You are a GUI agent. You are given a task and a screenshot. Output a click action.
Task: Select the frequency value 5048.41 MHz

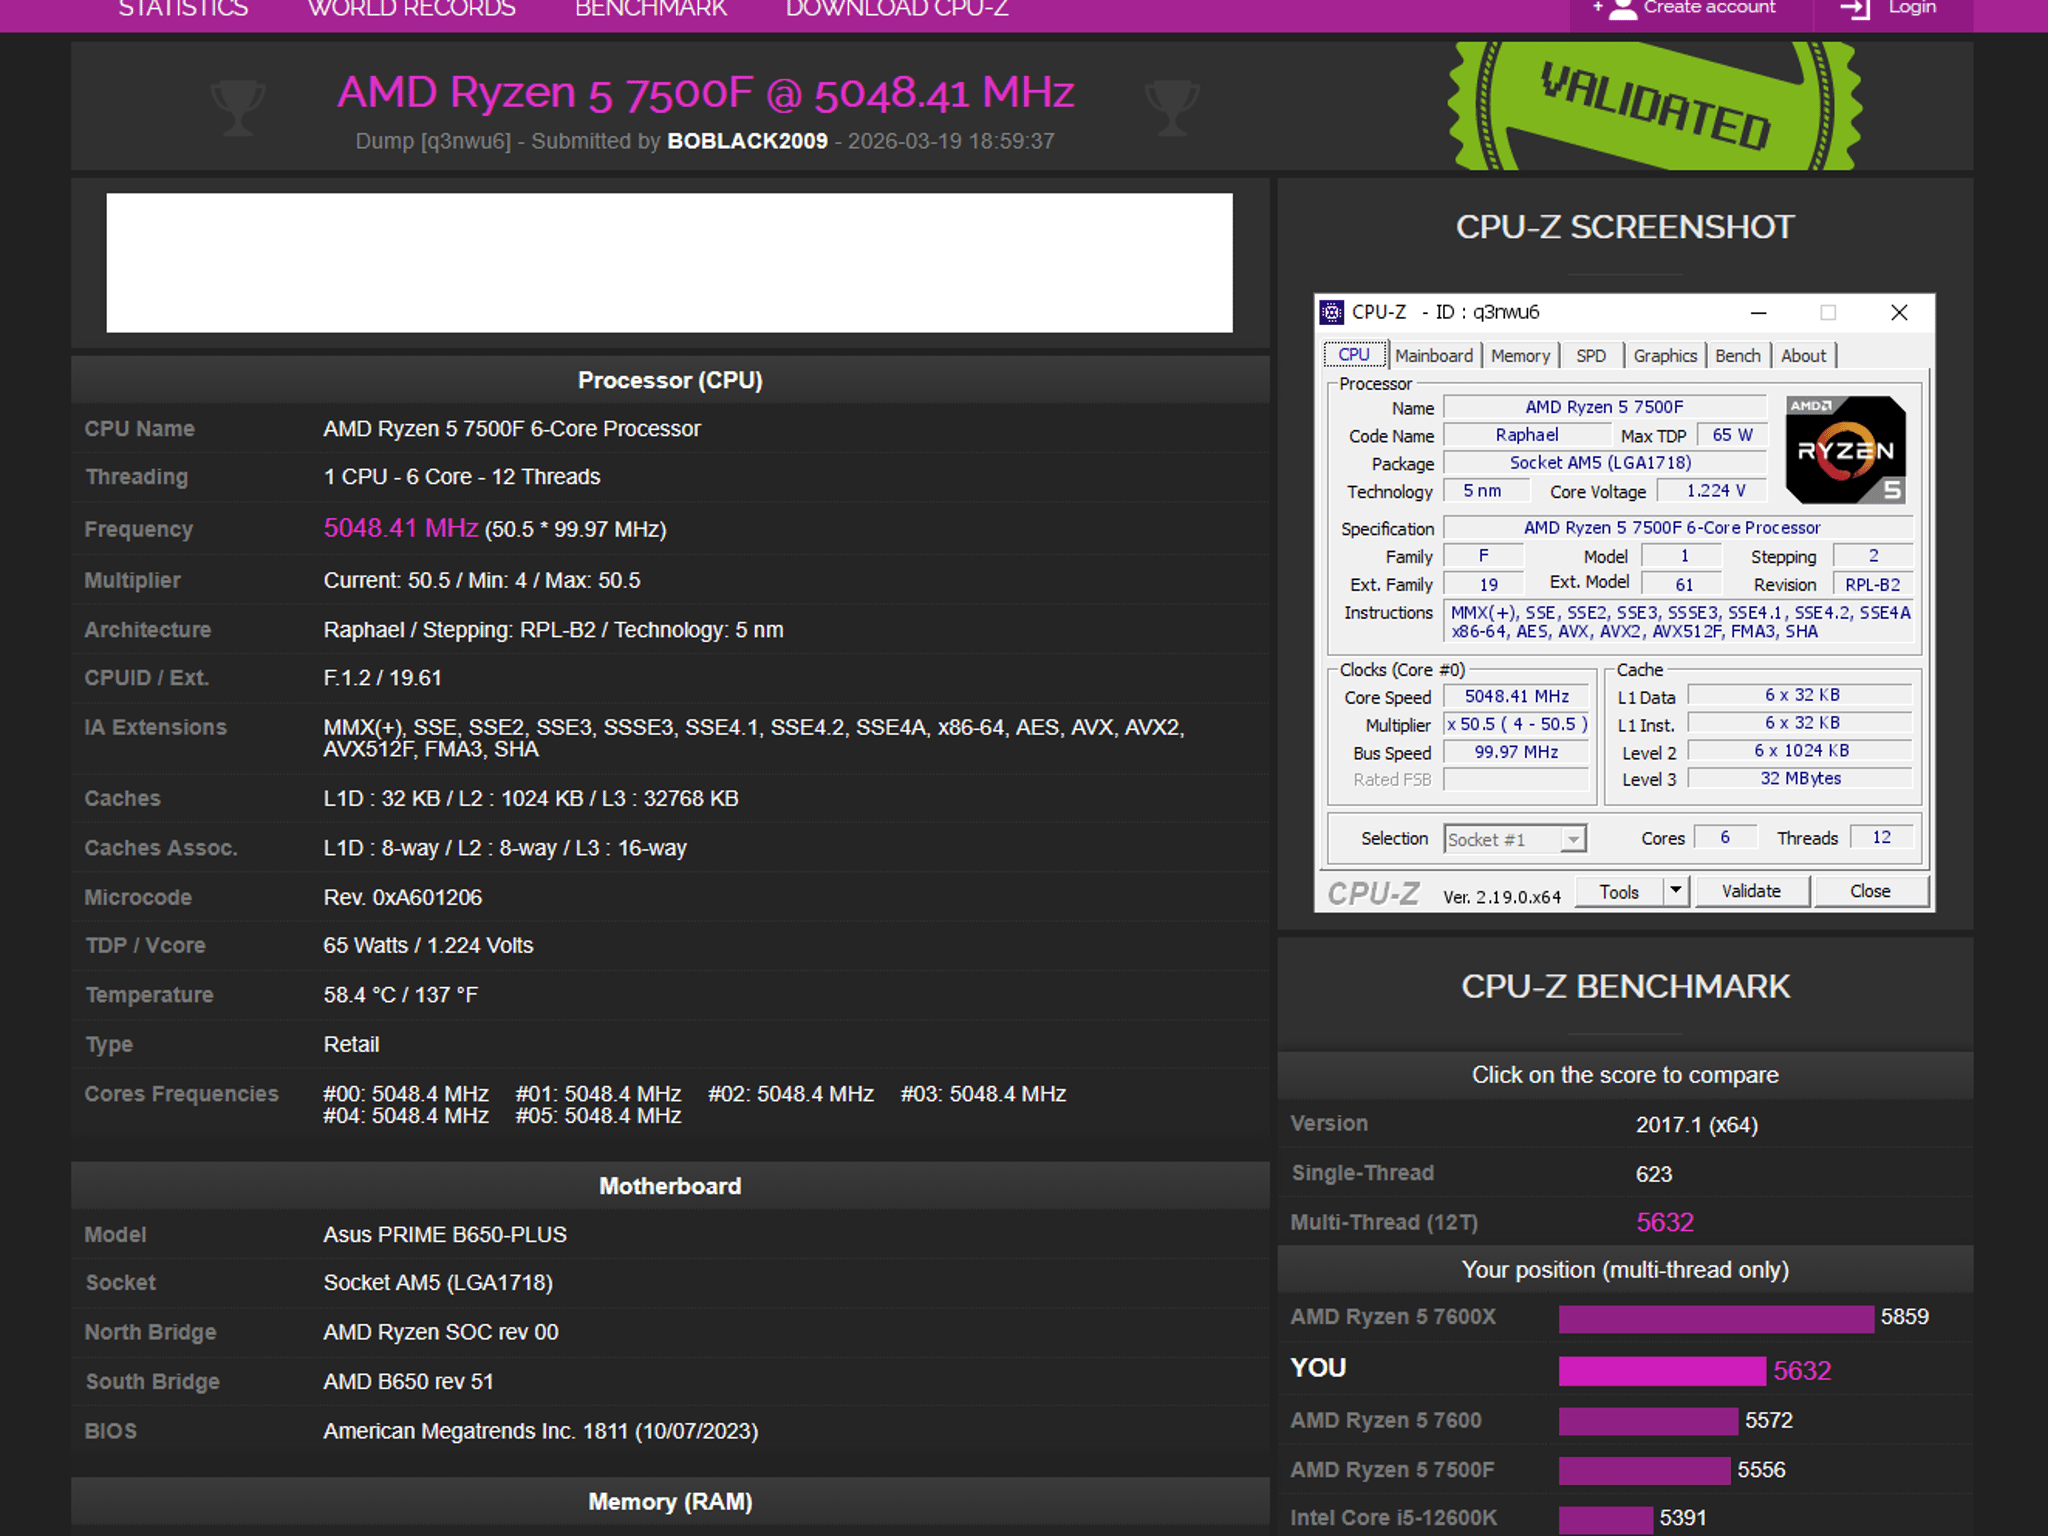(x=401, y=528)
